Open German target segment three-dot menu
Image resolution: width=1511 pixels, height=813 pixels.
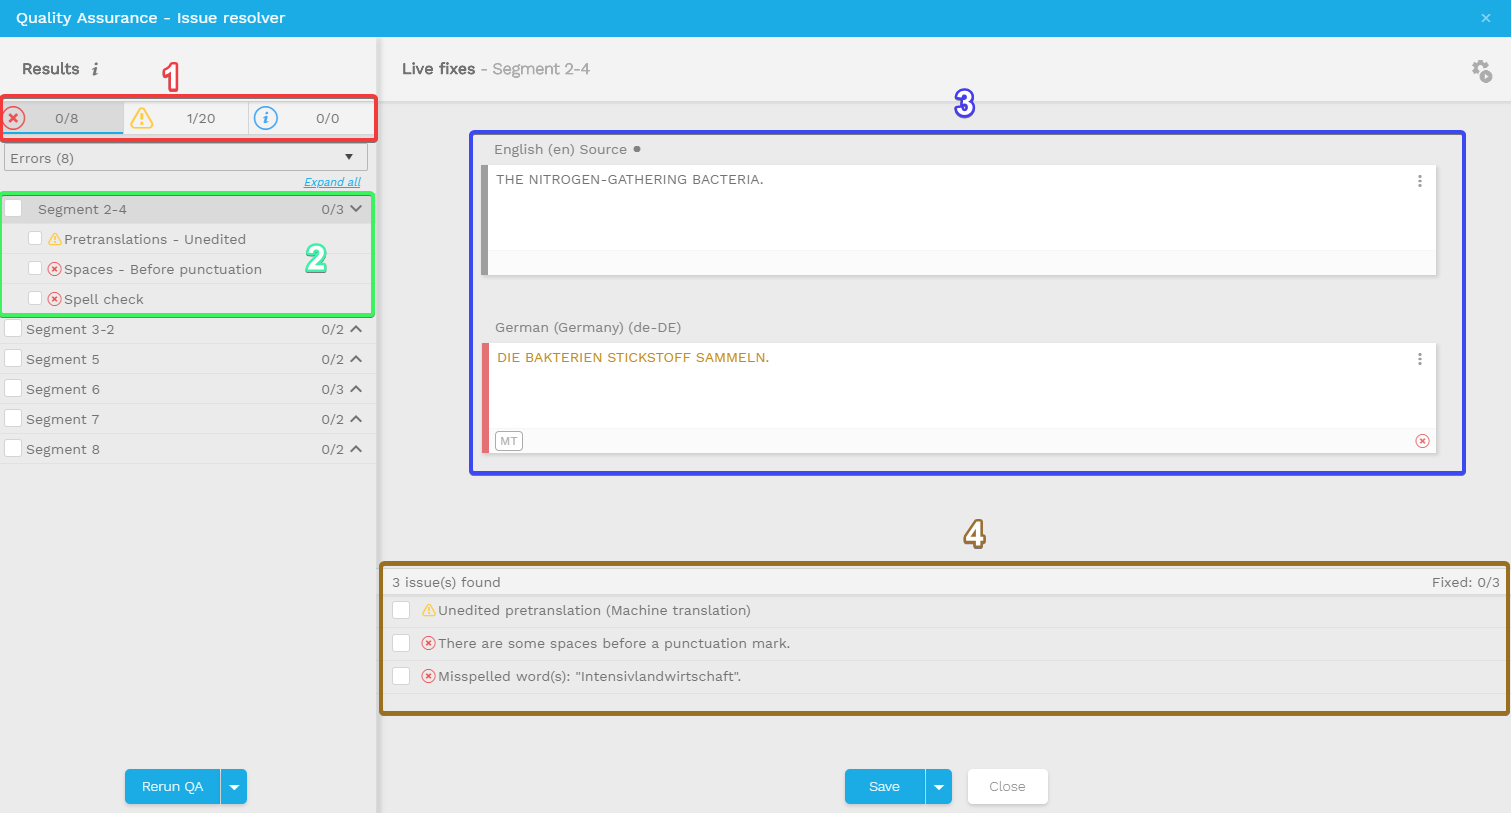pos(1419,359)
